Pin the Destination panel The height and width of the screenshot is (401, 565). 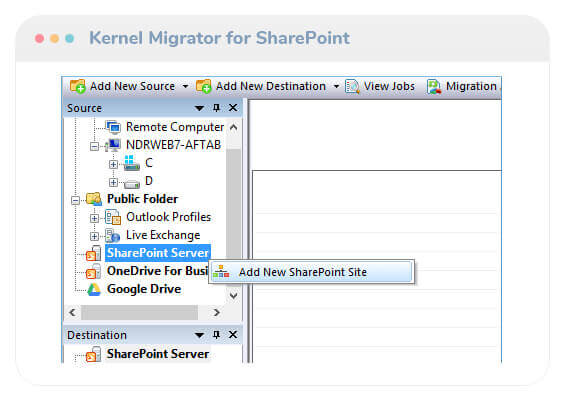[216, 335]
